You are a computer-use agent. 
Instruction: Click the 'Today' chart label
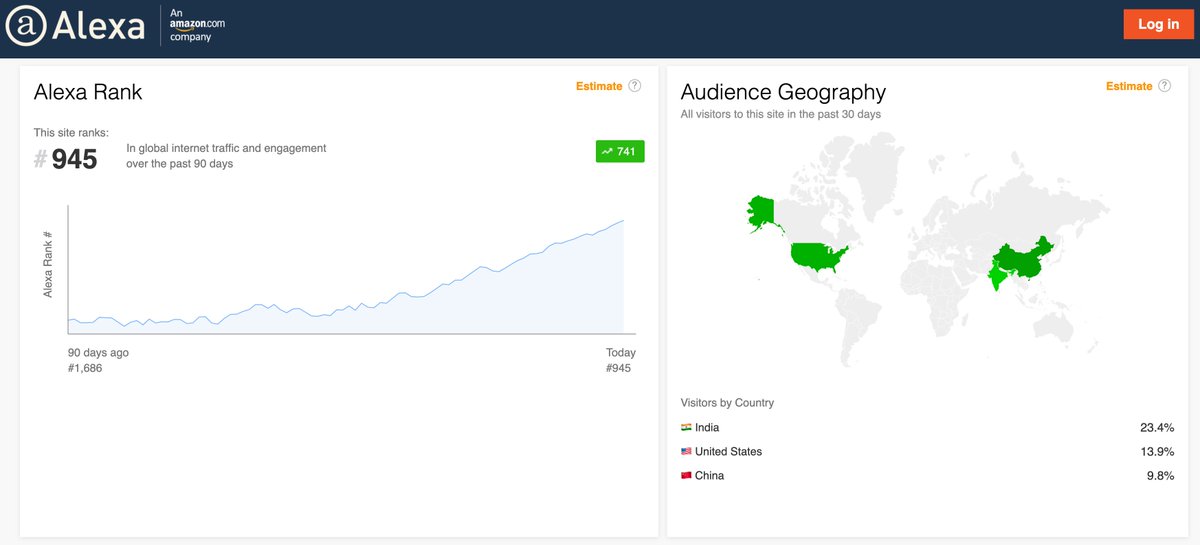click(x=621, y=353)
